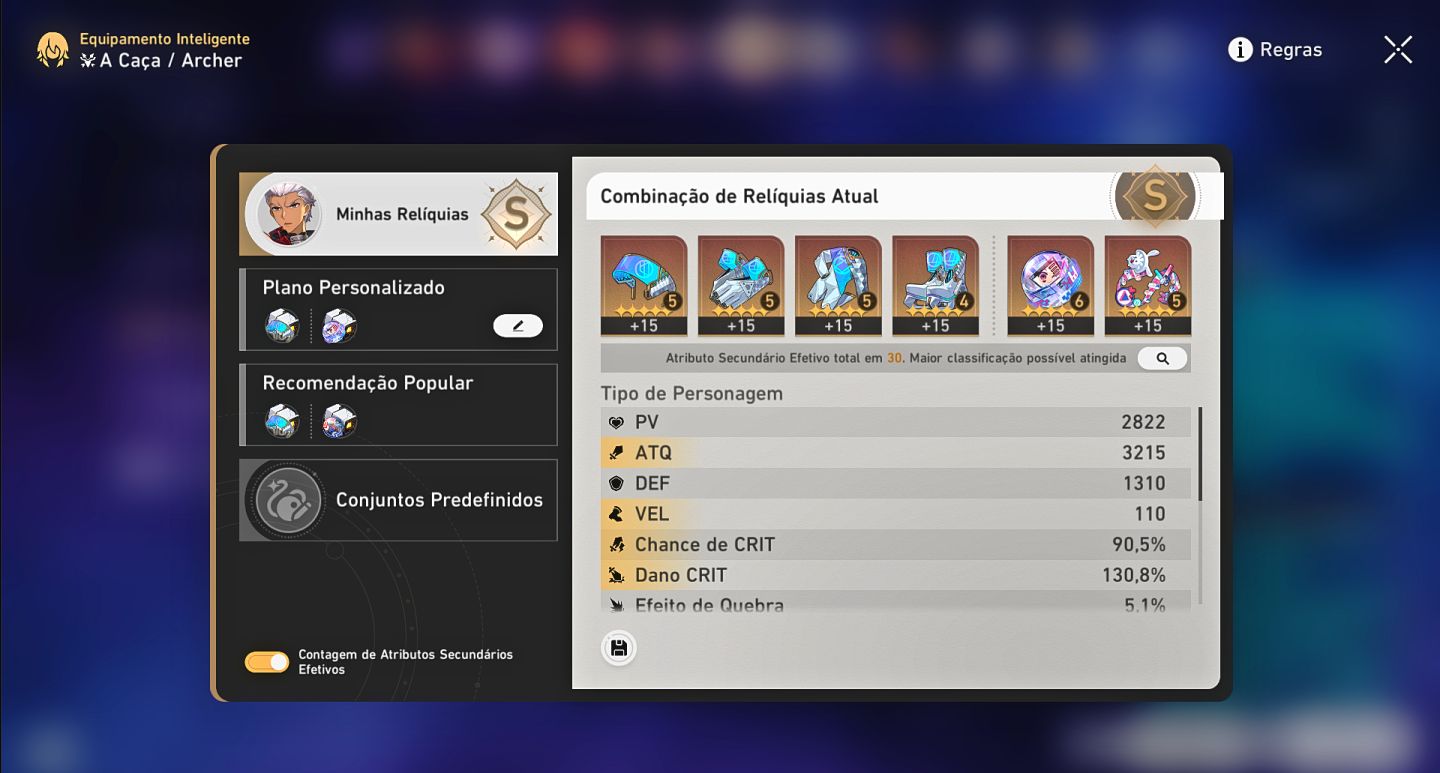Edit Plano Personalizado with the pencil button
The image size is (1440, 773).
518,326
